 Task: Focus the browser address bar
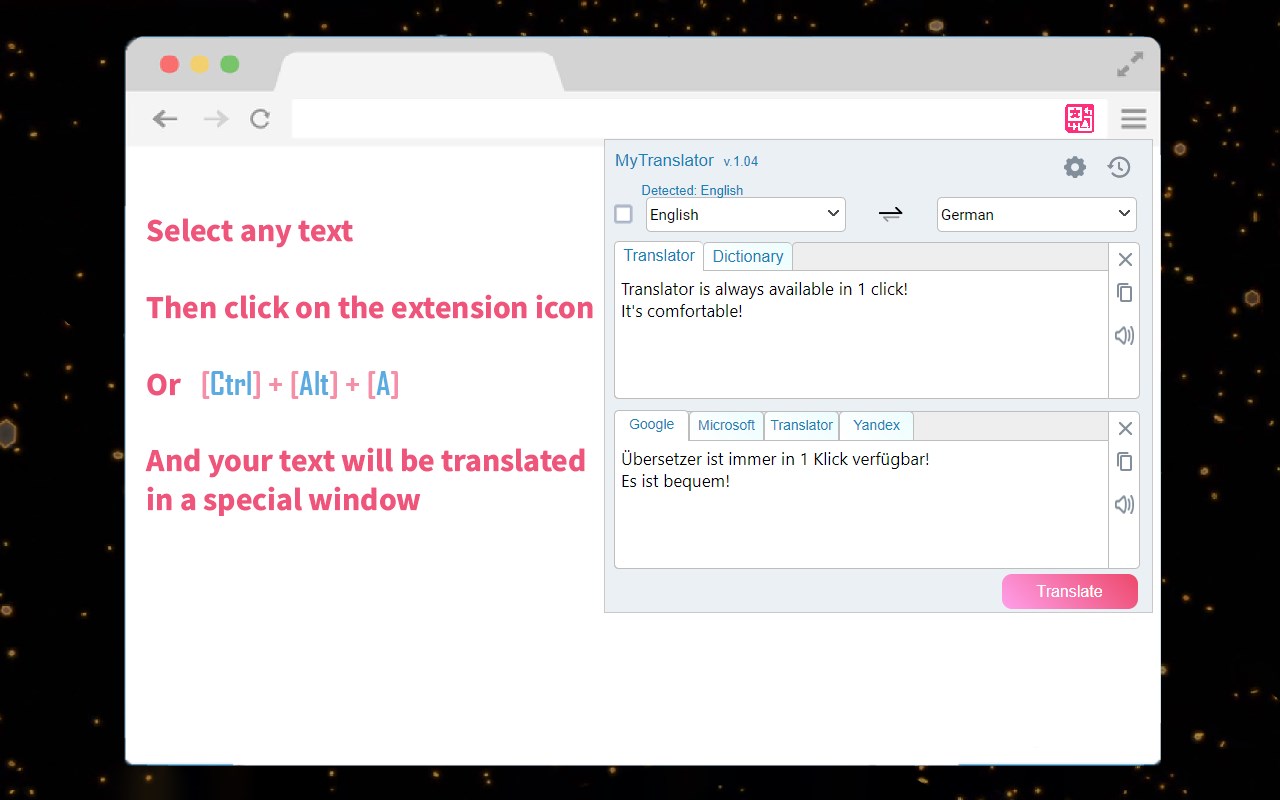point(676,119)
